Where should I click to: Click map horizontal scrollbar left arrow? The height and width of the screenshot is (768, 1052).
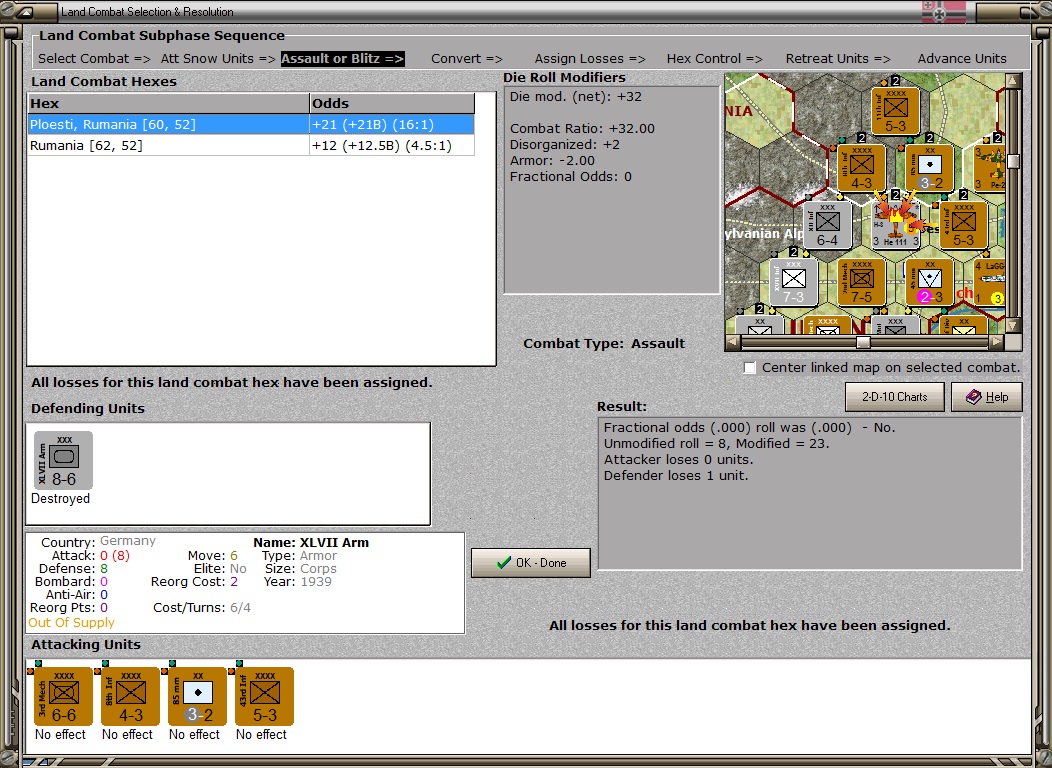[x=733, y=342]
